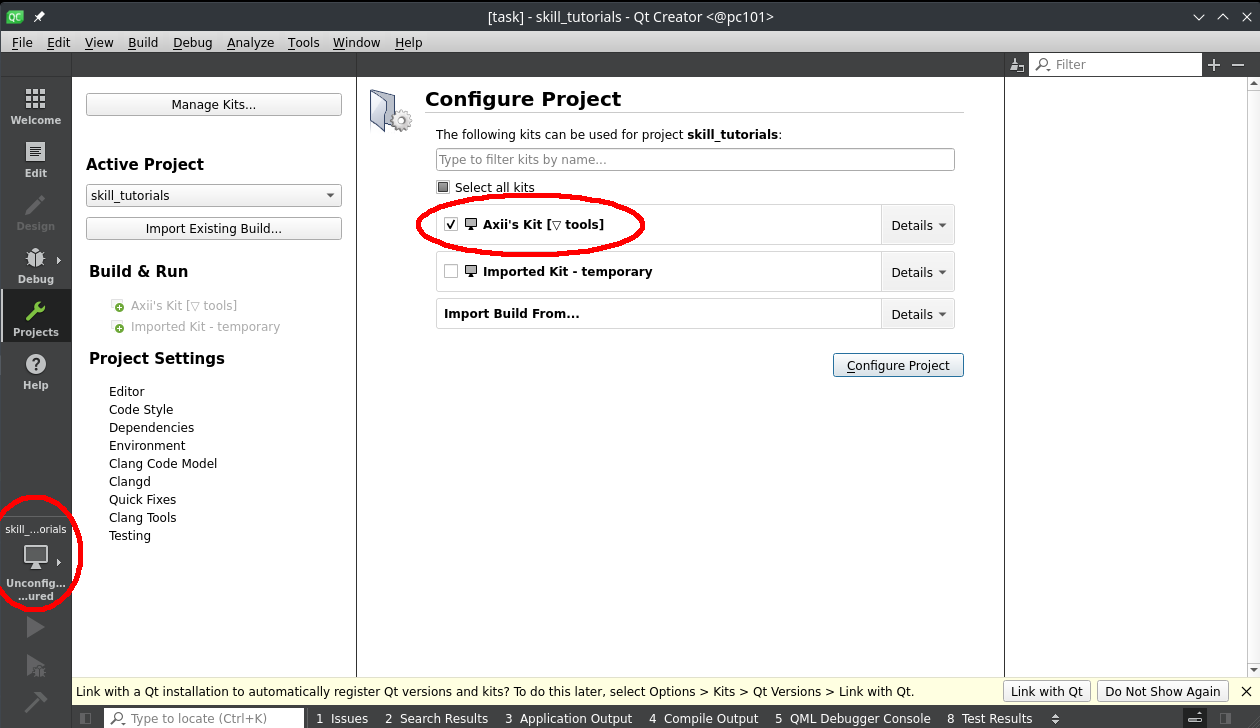The width and height of the screenshot is (1260, 728).
Task: Open Testing project settings
Action: (x=130, y=535)
